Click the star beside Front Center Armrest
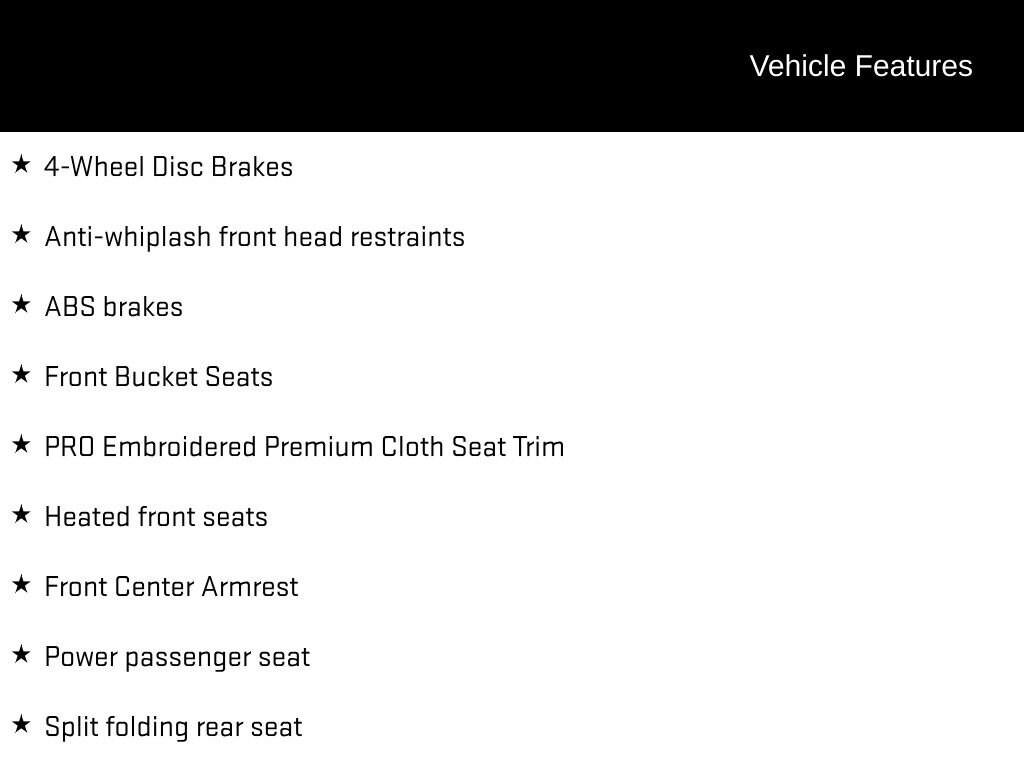Viewport: 1024px width, 768px height. [x=21, y=584]
